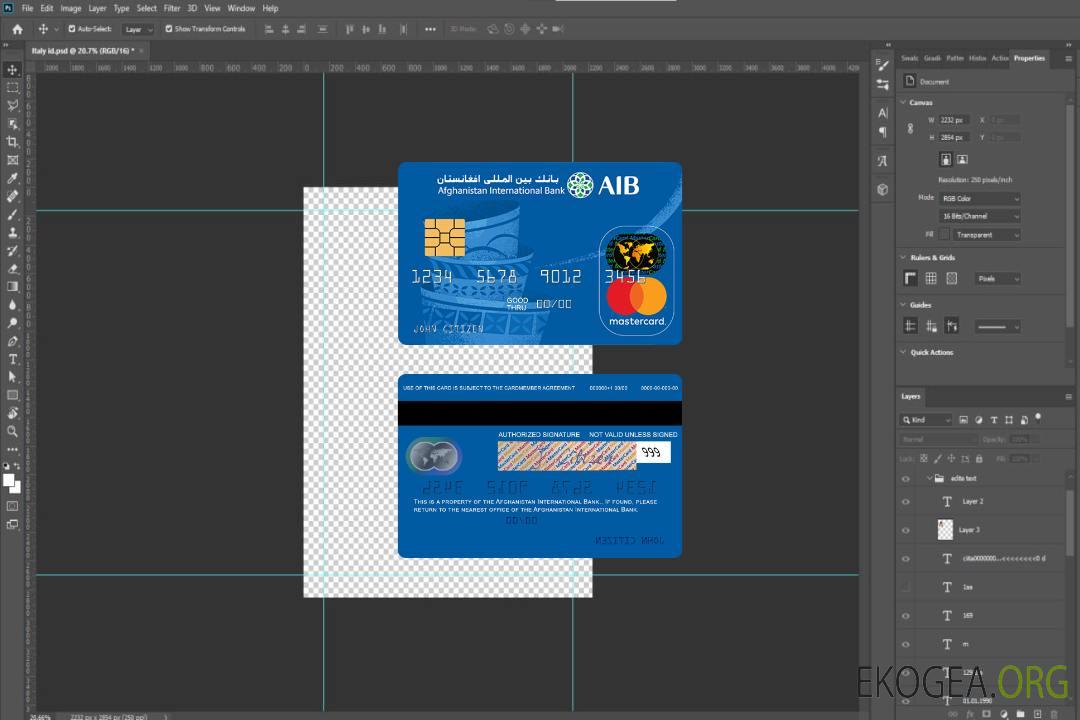Toggle Show Transform Controls checkbox

click(169, 29)
